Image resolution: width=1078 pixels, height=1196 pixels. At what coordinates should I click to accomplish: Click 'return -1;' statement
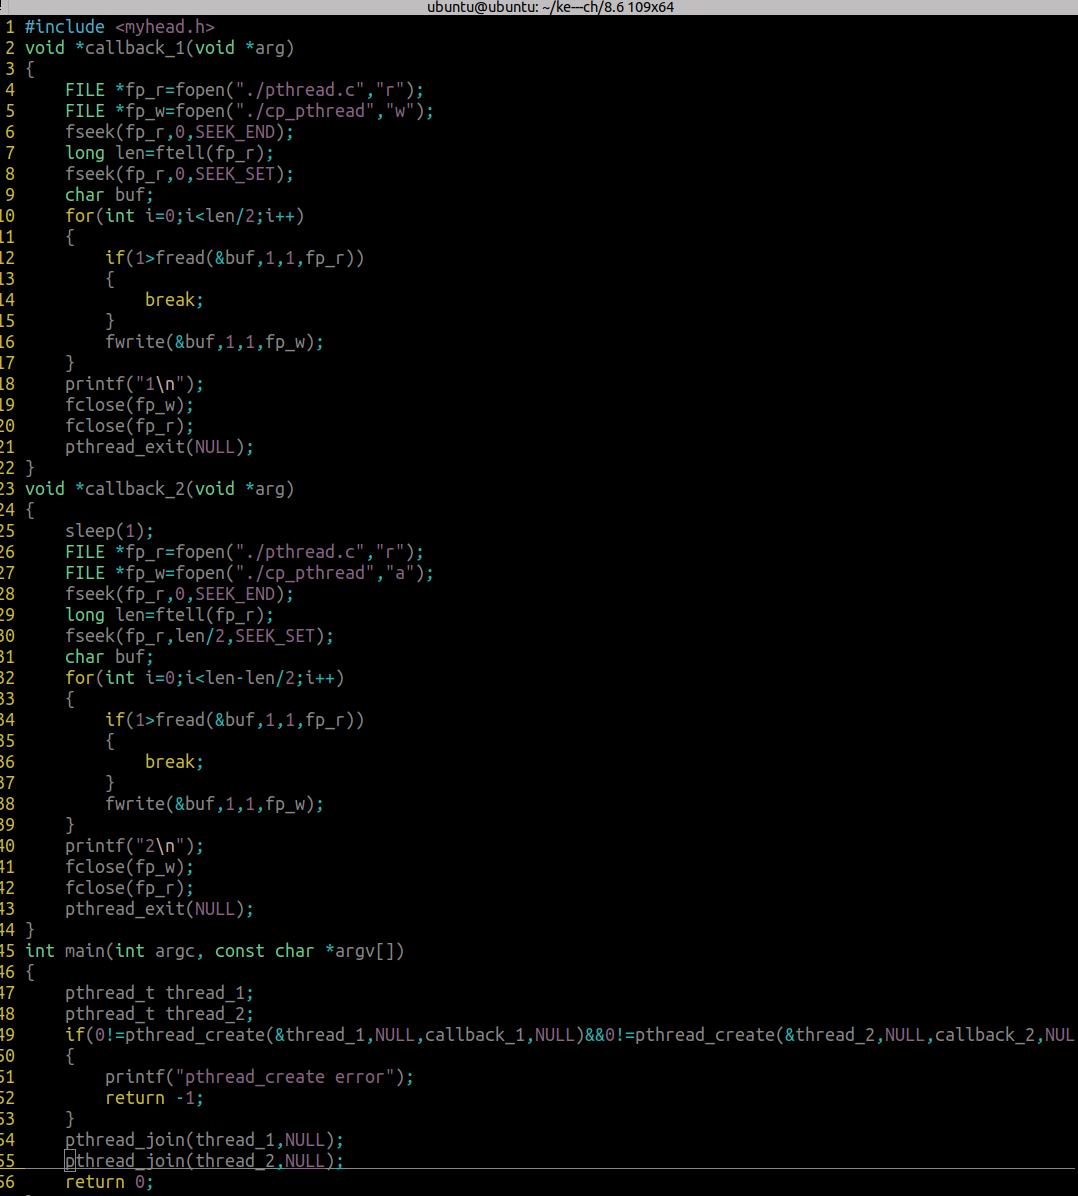pos(154,1098)
